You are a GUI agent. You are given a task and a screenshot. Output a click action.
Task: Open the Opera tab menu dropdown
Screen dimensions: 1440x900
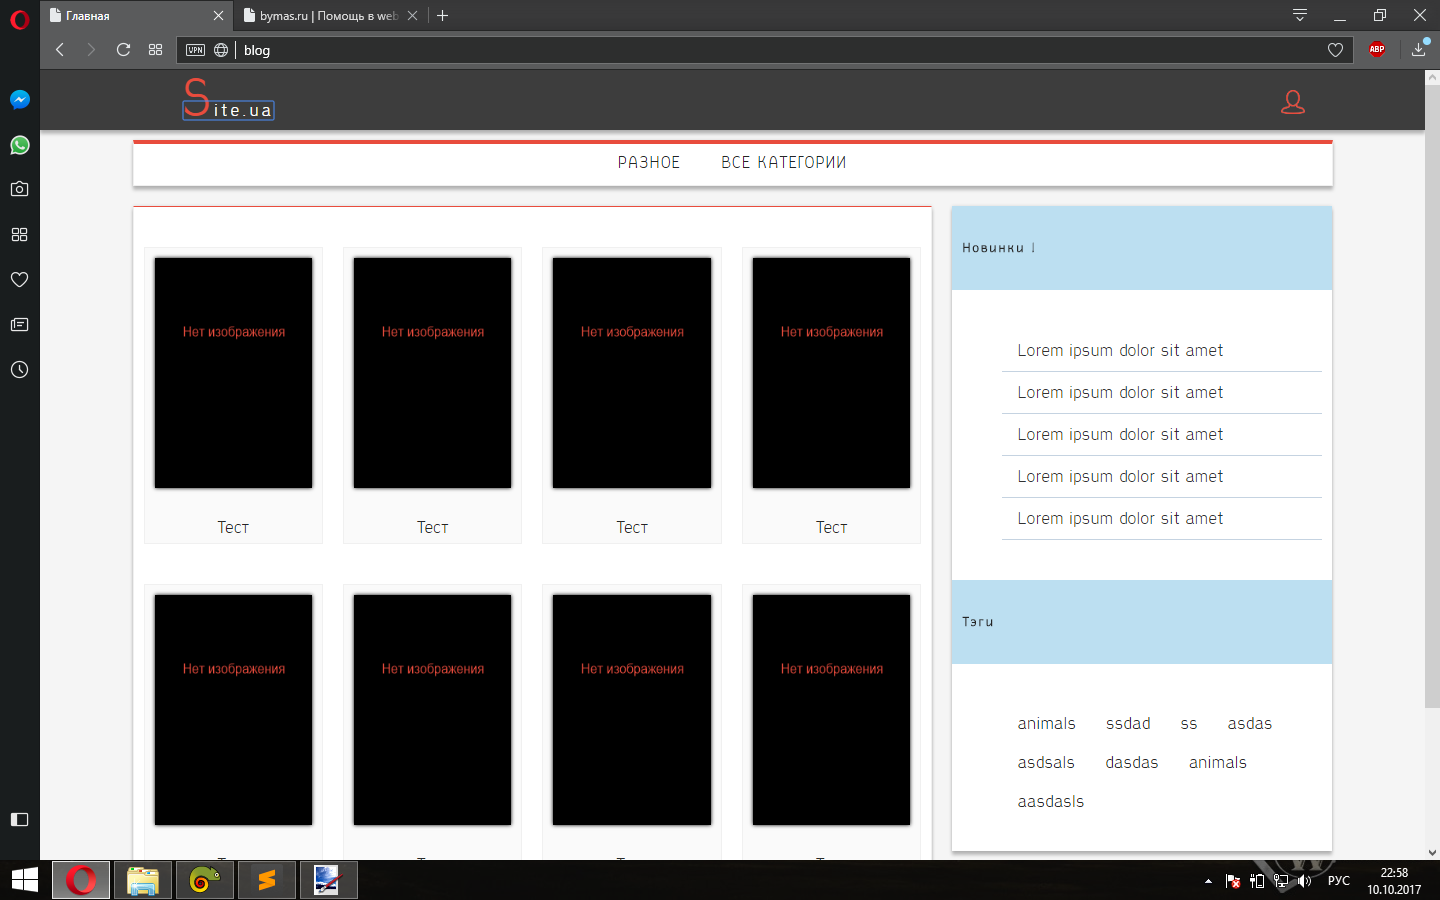tap(1299, 15)
